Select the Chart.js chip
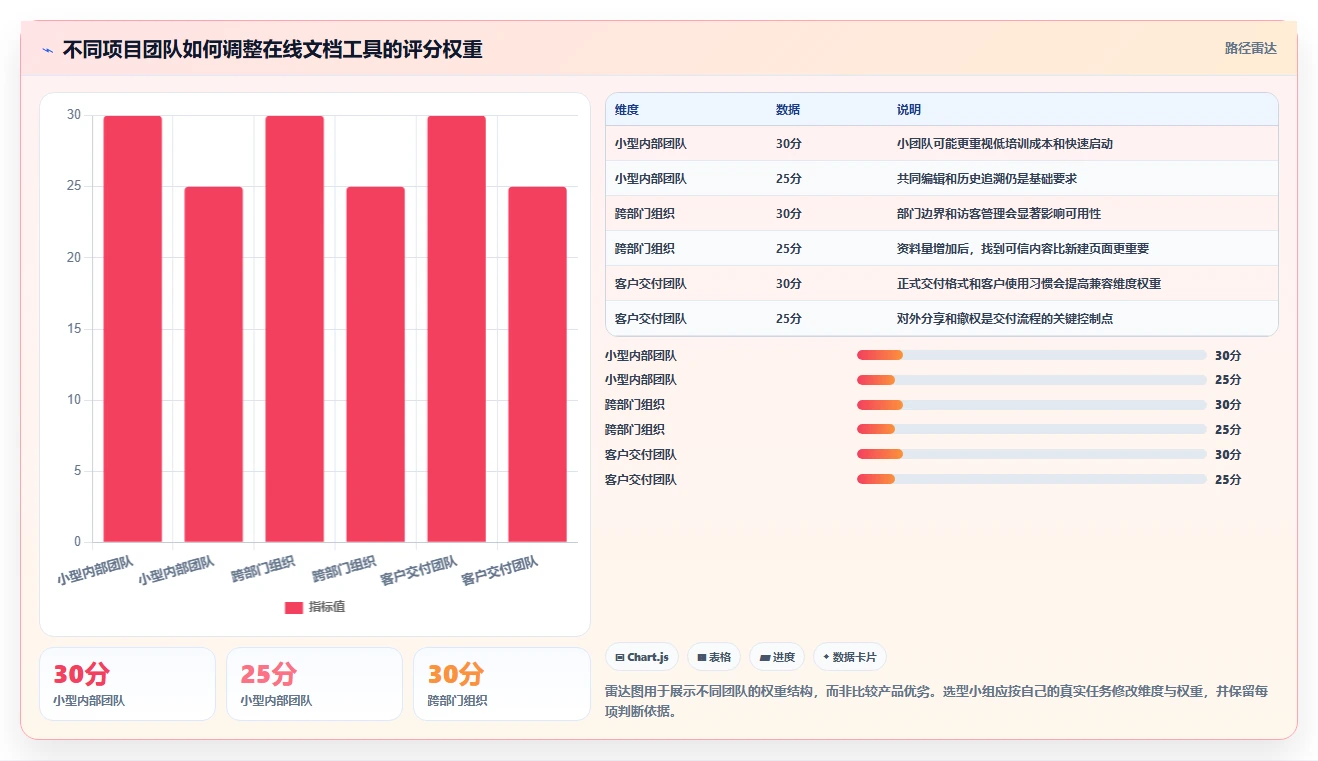This screenshot has width=1318, height=761. click(x=642, y=657)
